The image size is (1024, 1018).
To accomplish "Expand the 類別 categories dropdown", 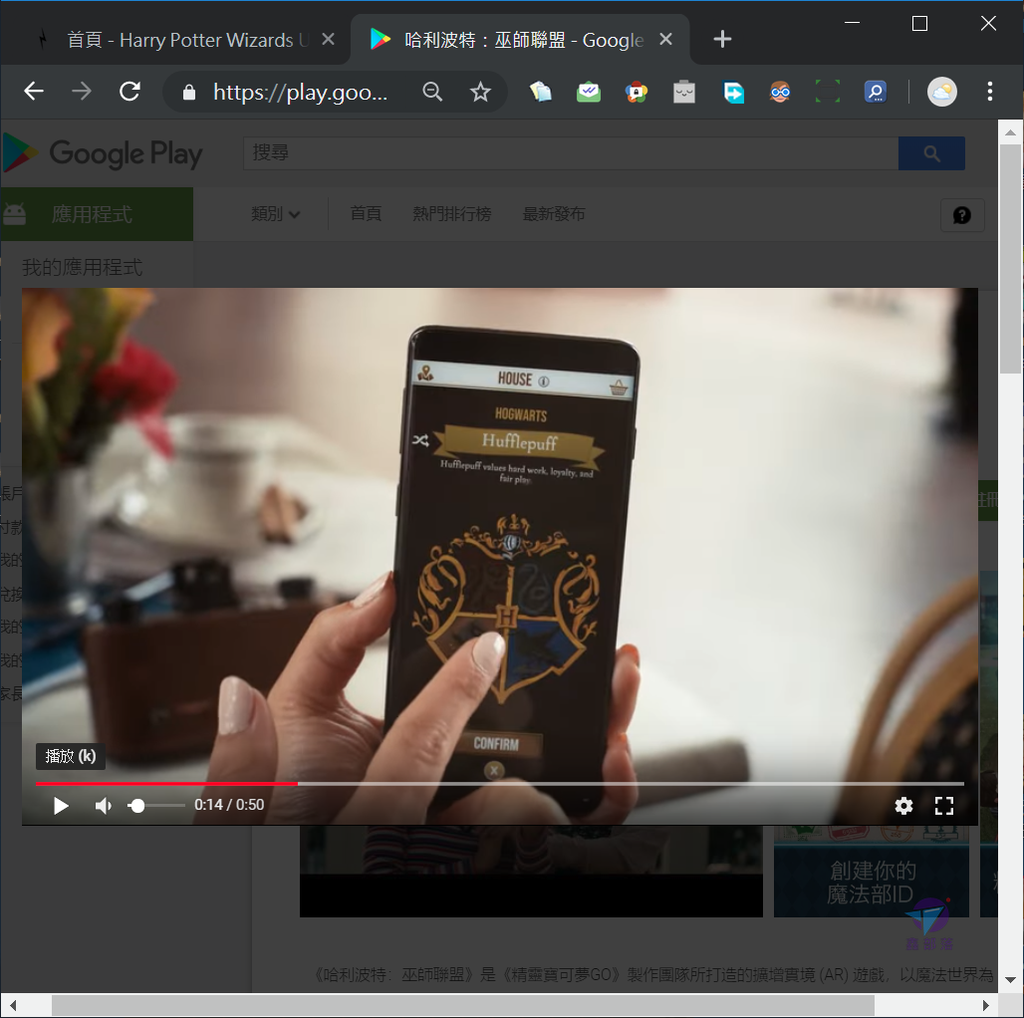I will [275, 214].
